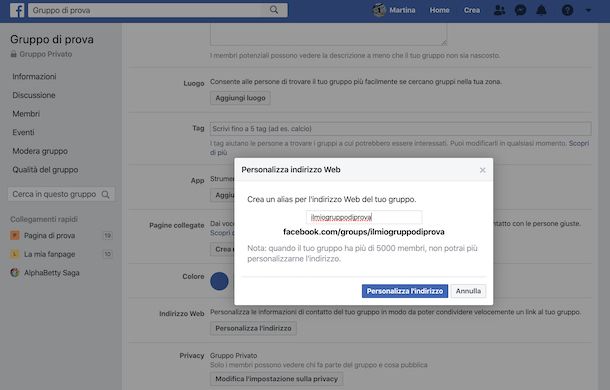Open AlphaBetty Saga shortcut icon
The image size is (610, 390).
pos(15,272)
